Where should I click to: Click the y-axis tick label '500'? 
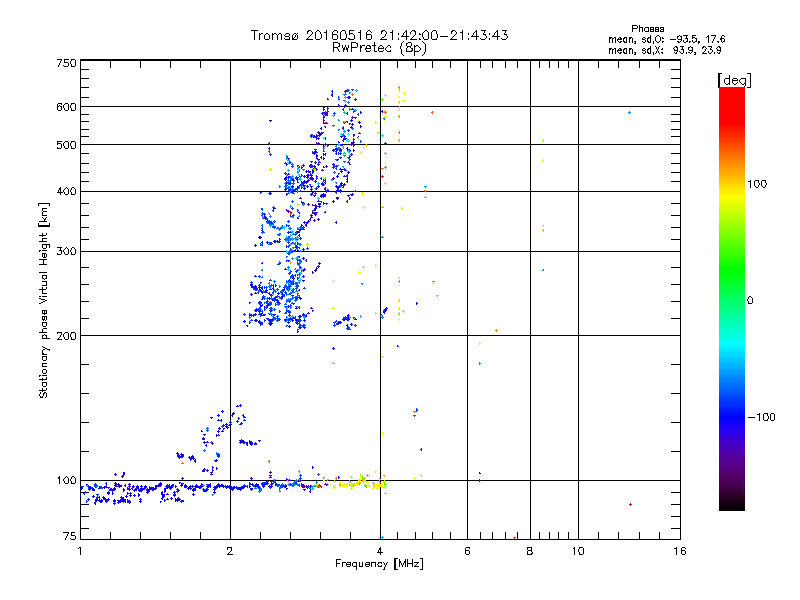67,145
